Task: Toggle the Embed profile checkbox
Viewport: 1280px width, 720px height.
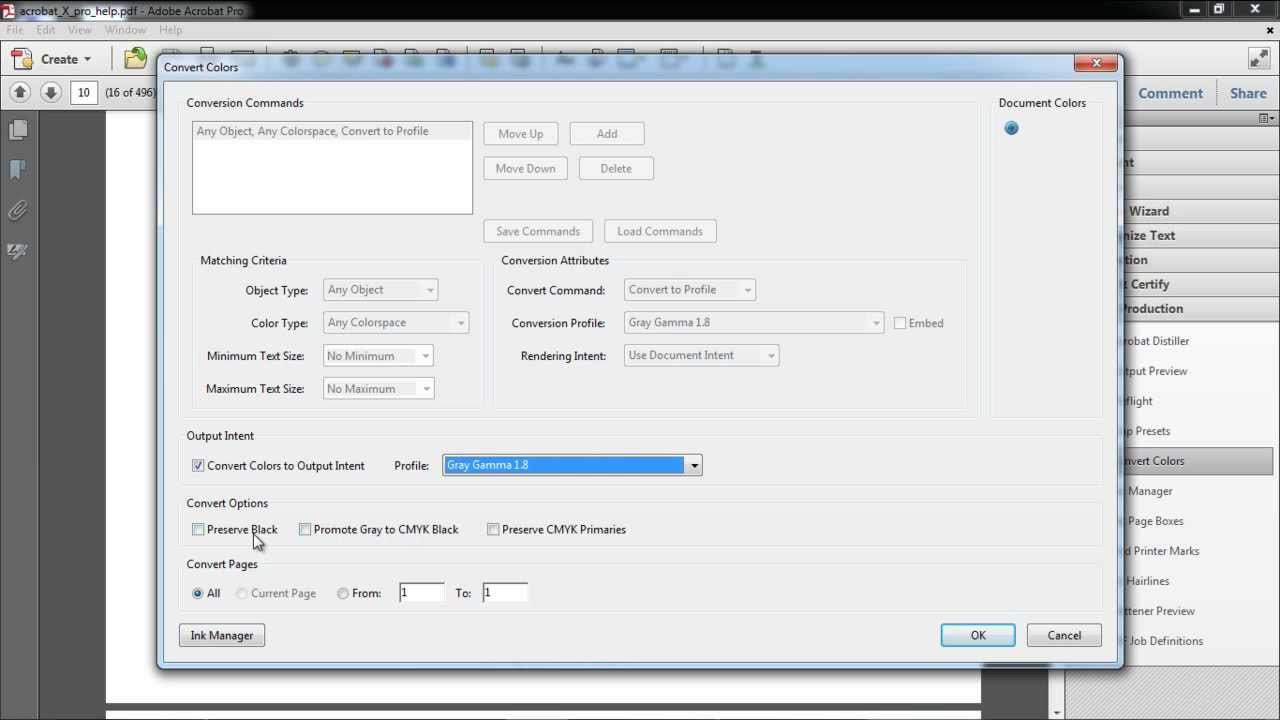Action: click(900, 323)
